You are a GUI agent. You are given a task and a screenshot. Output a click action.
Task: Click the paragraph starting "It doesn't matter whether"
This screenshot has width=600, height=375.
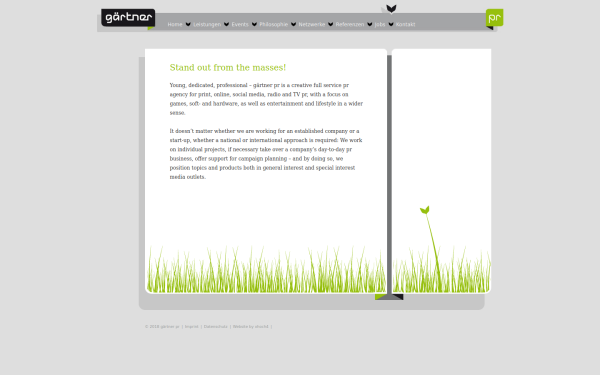(266, 154)
